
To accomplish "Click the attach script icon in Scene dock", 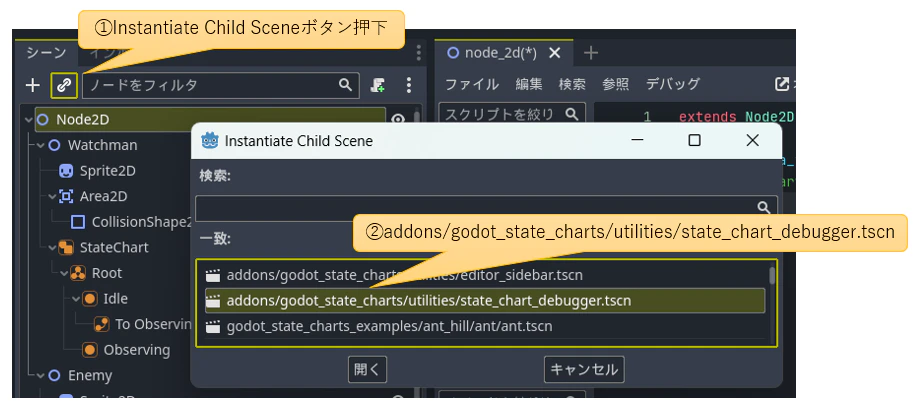I will coord(378,85).
